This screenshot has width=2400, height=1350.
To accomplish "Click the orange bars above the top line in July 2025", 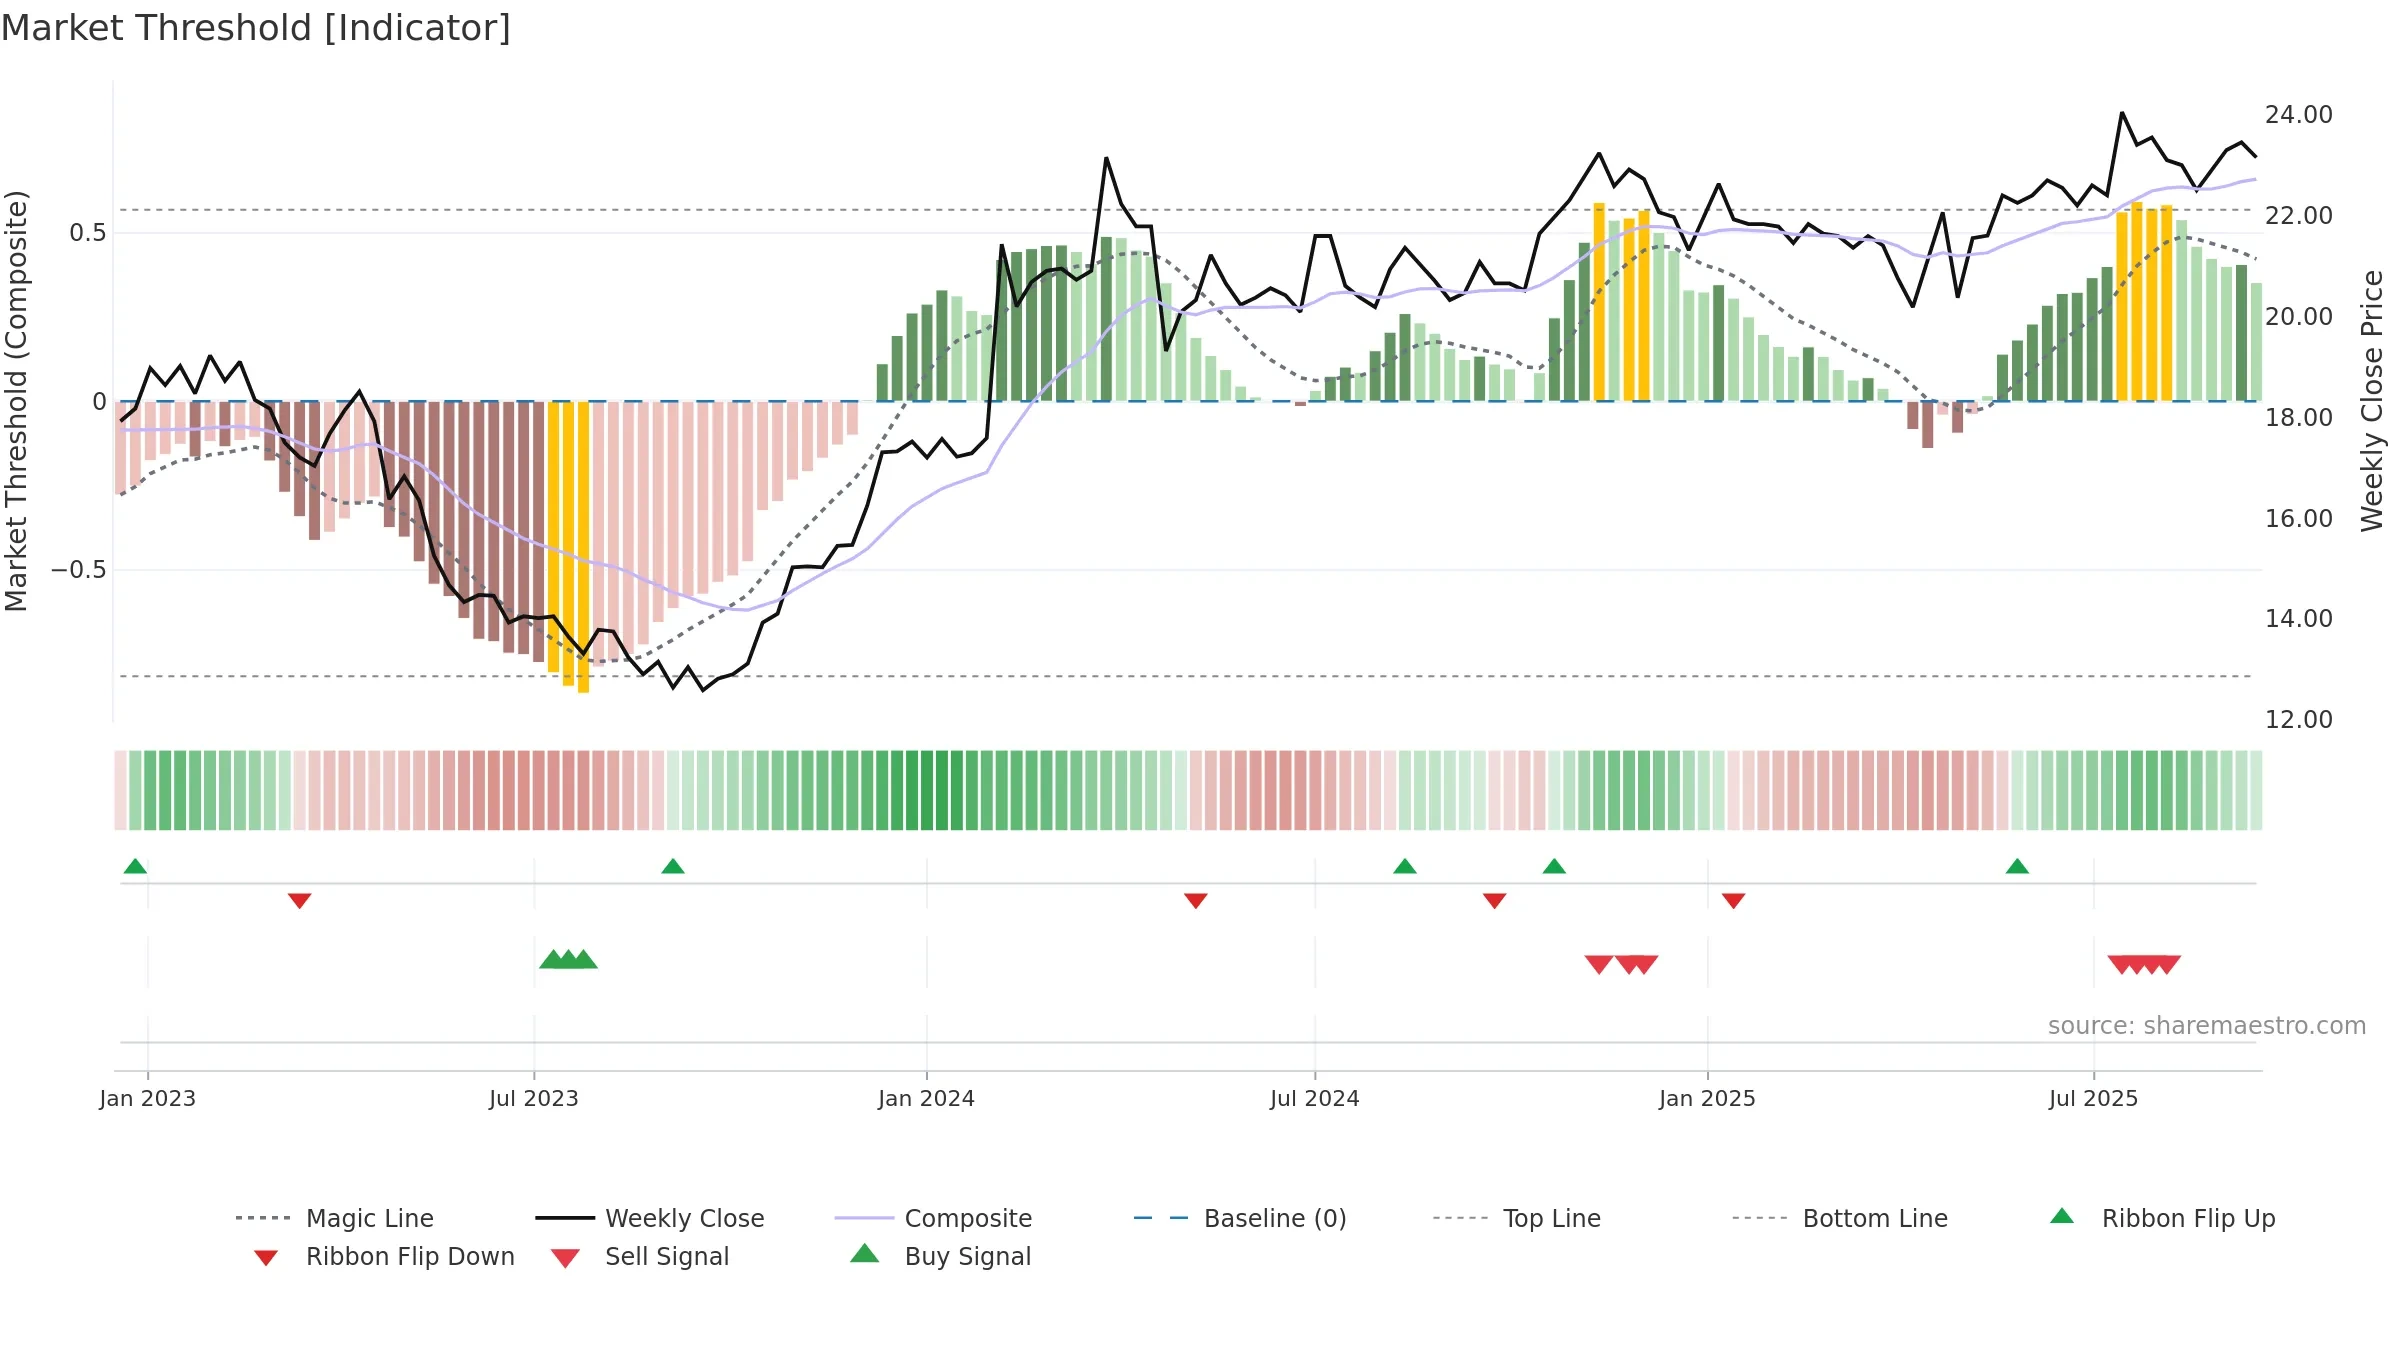I will coord(2144,302).
